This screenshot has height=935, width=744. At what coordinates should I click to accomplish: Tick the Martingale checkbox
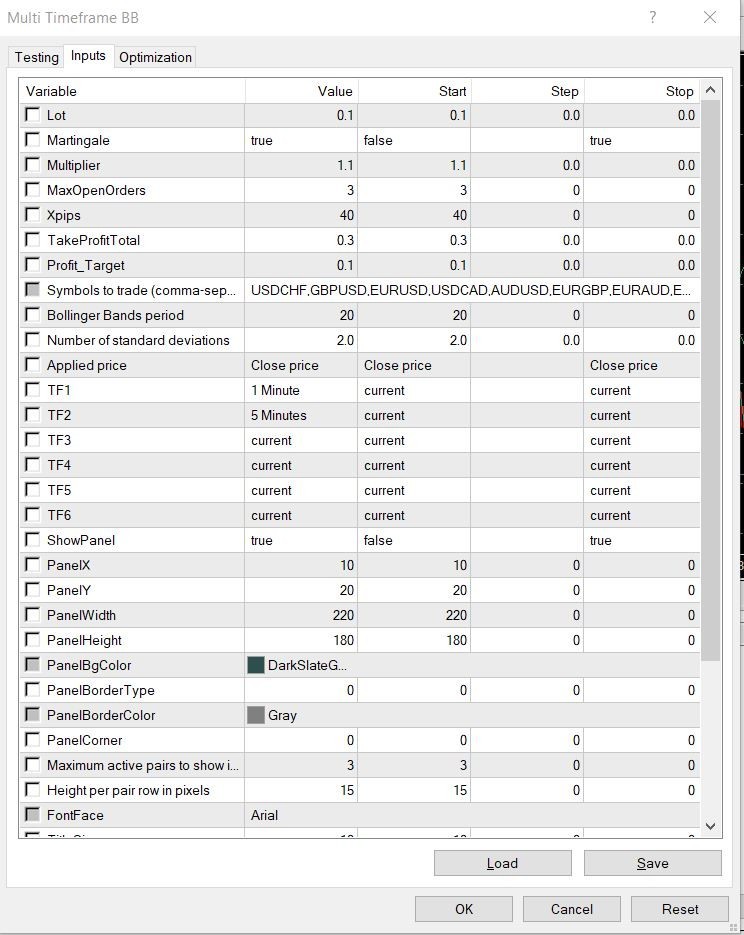point(33,140)
